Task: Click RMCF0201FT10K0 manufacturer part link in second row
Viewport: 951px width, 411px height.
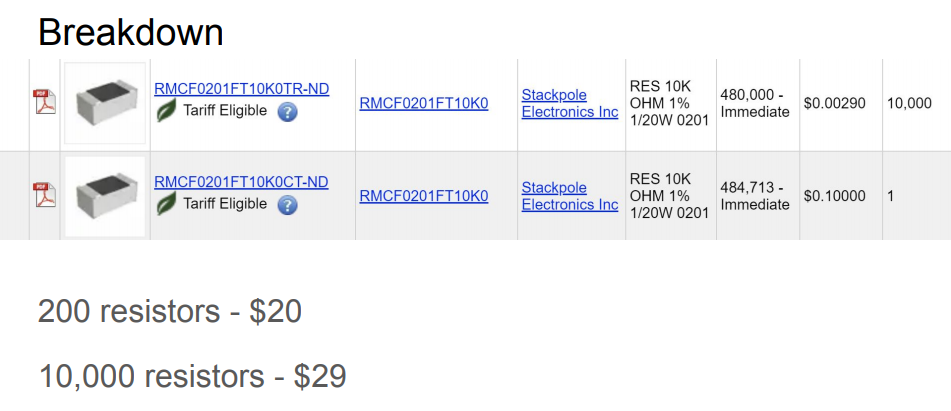Action: [x=424, y=196]
